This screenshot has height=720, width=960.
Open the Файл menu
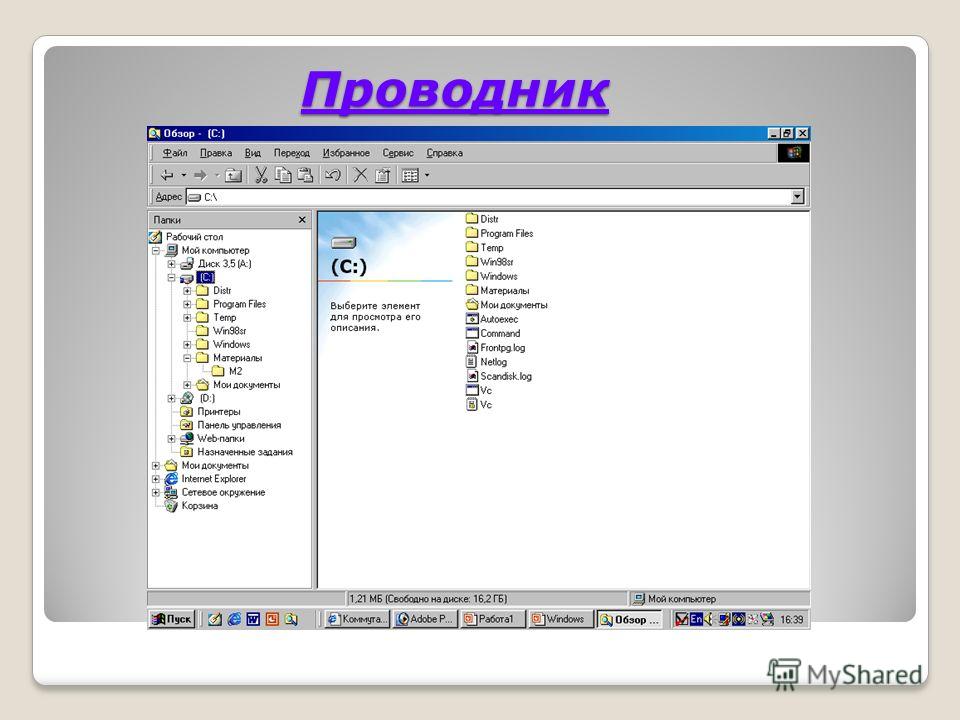[x=174, y=153]
